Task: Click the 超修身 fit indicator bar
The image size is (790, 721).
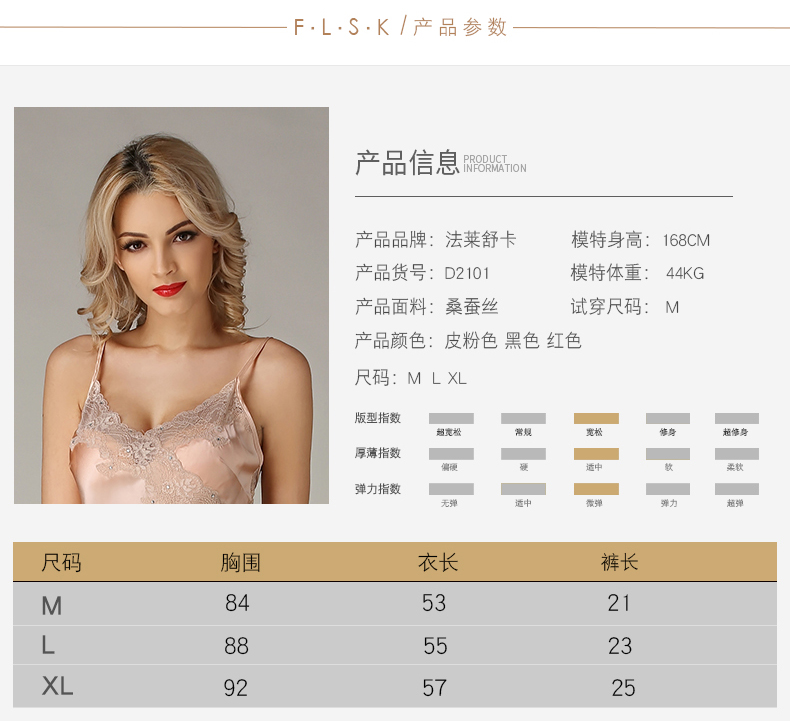Action: coord(736,418)
